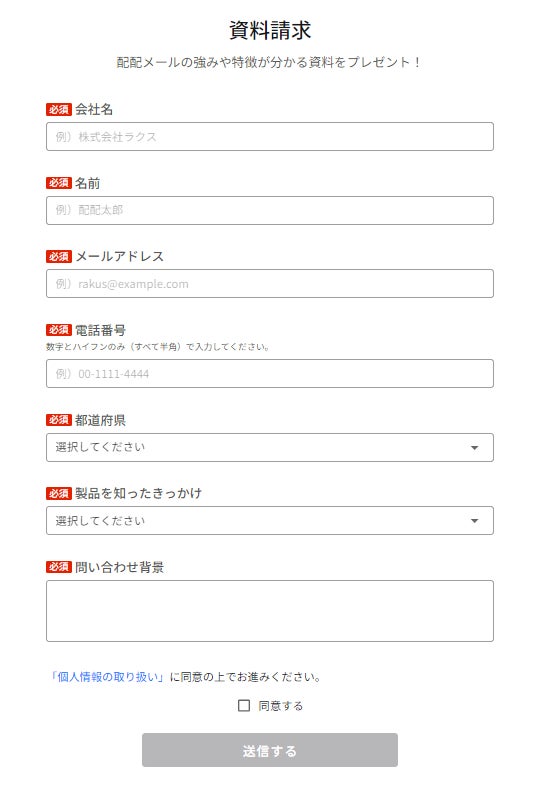Click the 会社名 input field

(x=269, y=136)
